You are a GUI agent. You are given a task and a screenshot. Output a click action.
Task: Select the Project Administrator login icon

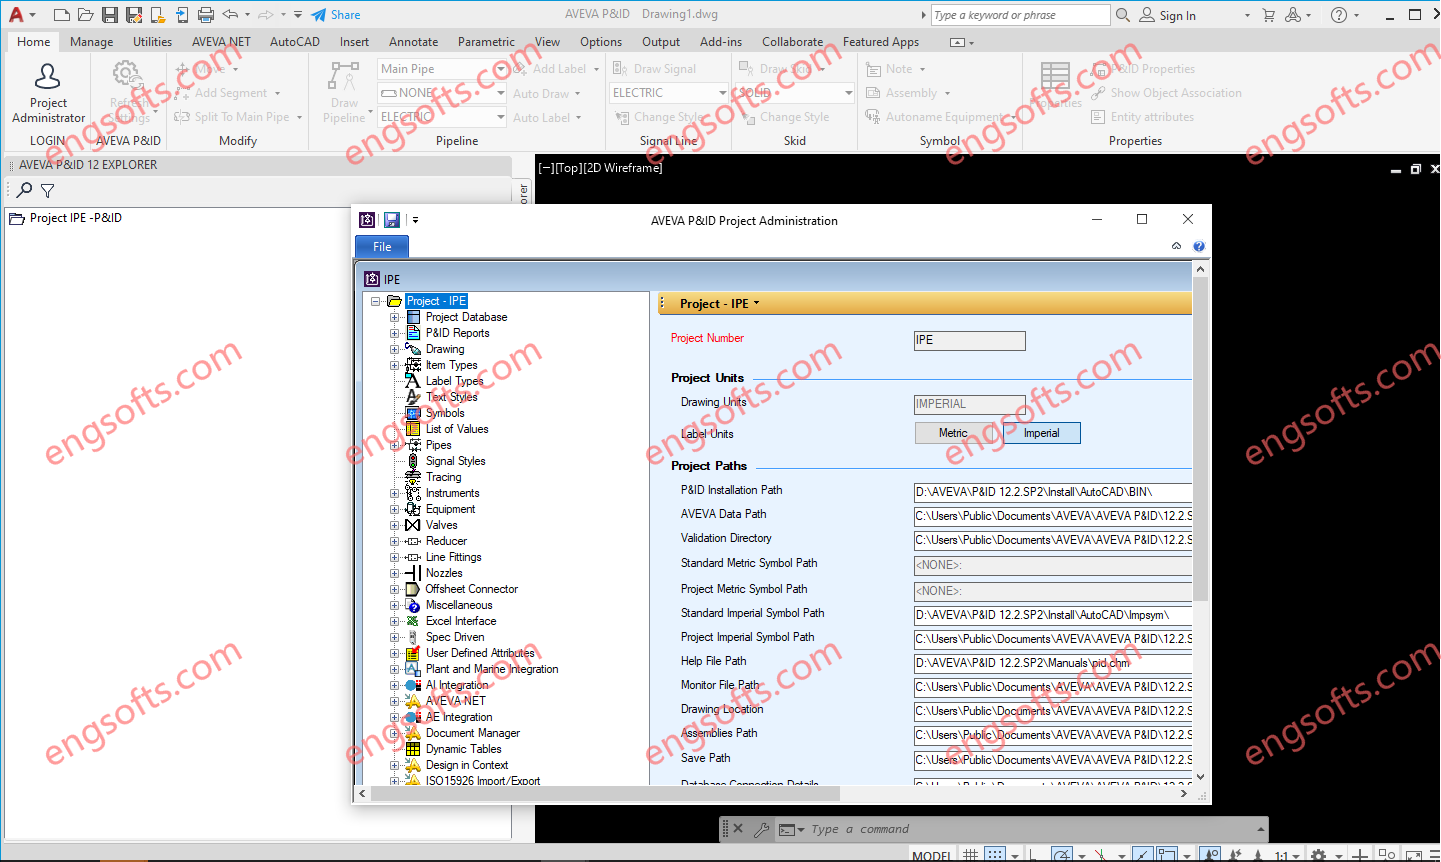coord(46,76)
